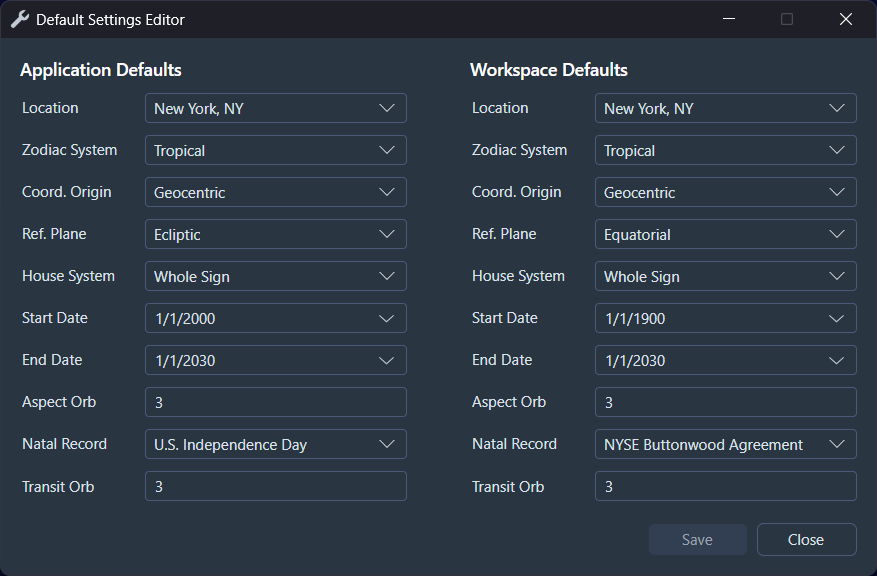This screenshot has height=576, width=877.
Task: Select the Aspect Orb field under Application Defaults
Action: (x=275, y=402)
